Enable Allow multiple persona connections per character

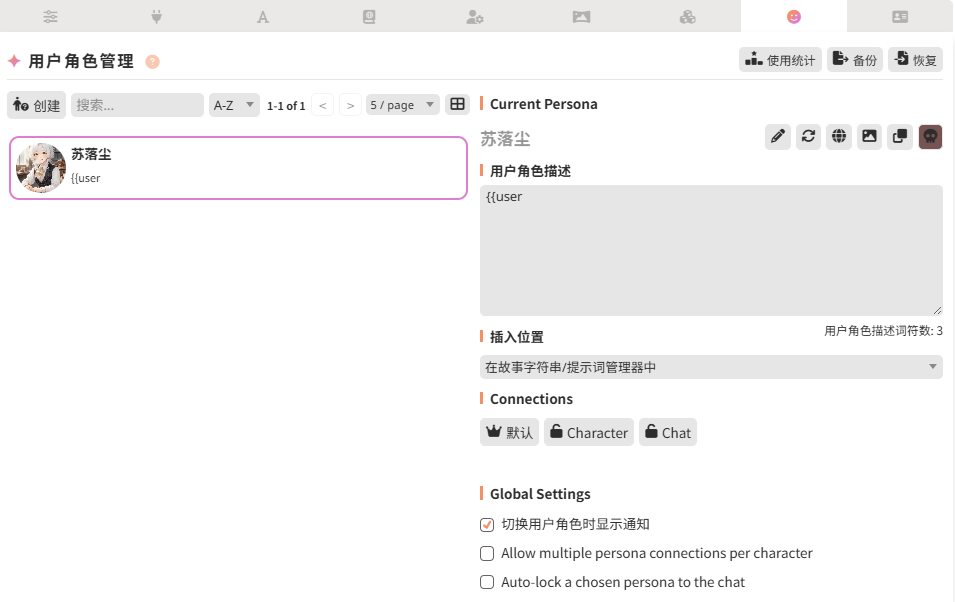[487, 554]
